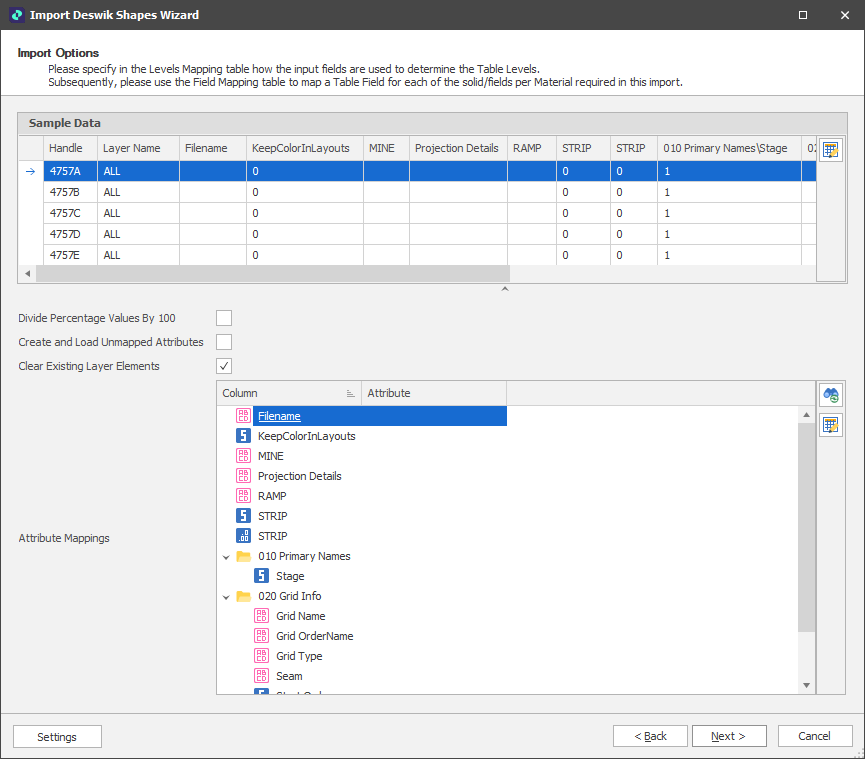This screenshot has height=759, width=867.
Task: Collapse the 020 Grid Info group
Action: coord(227,596)
